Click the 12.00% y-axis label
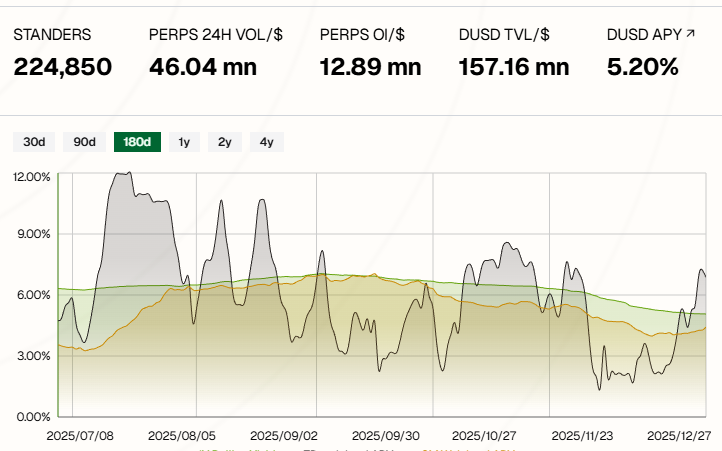This screenshot has width=722, height=451. 31,177
